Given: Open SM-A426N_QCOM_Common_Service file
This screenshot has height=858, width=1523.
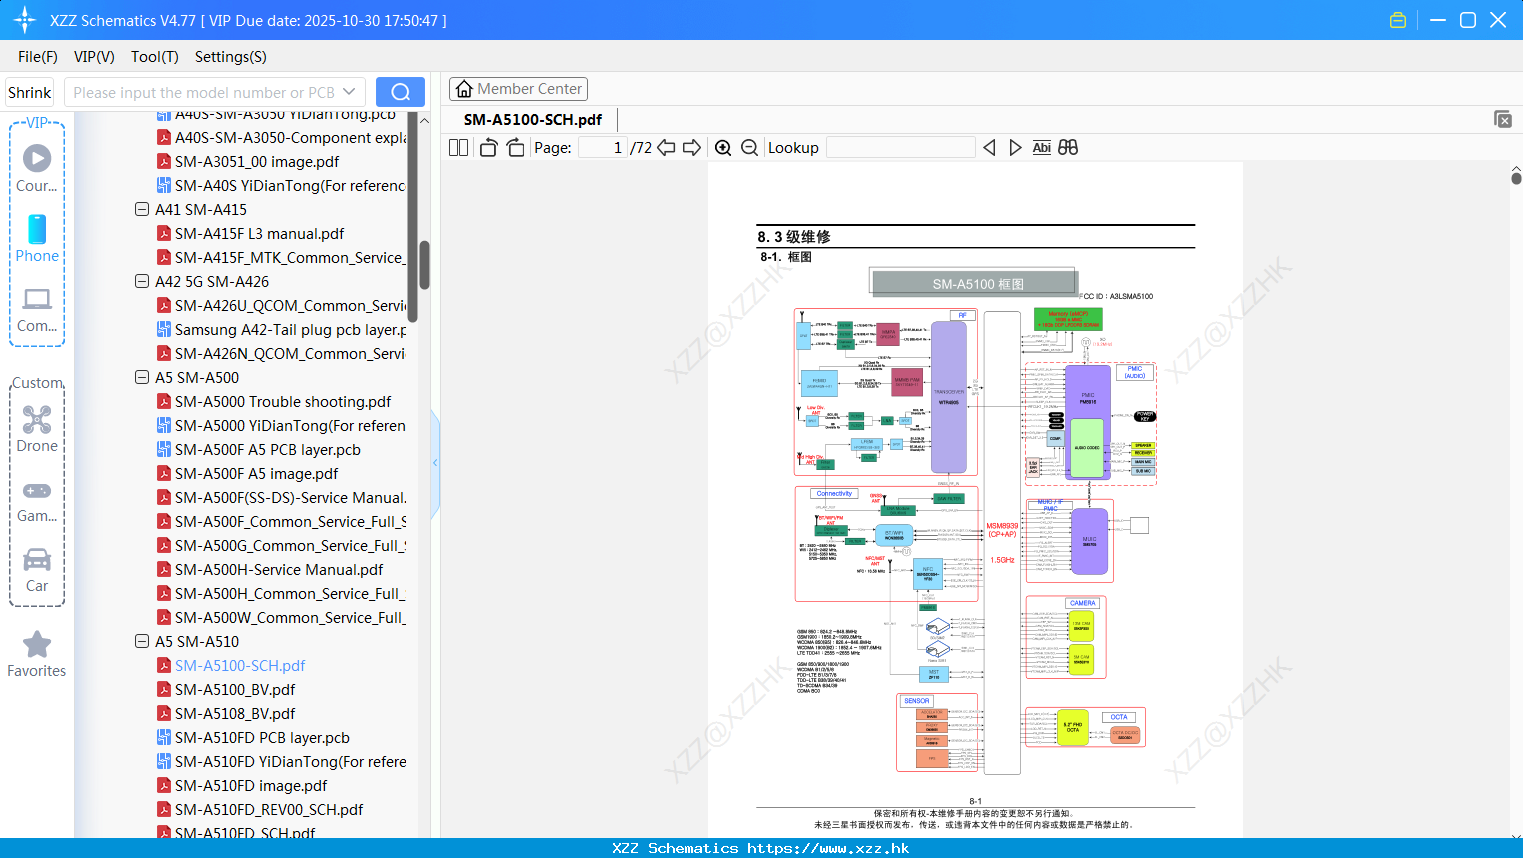Looking at the screenshot, I should [290, 353].
